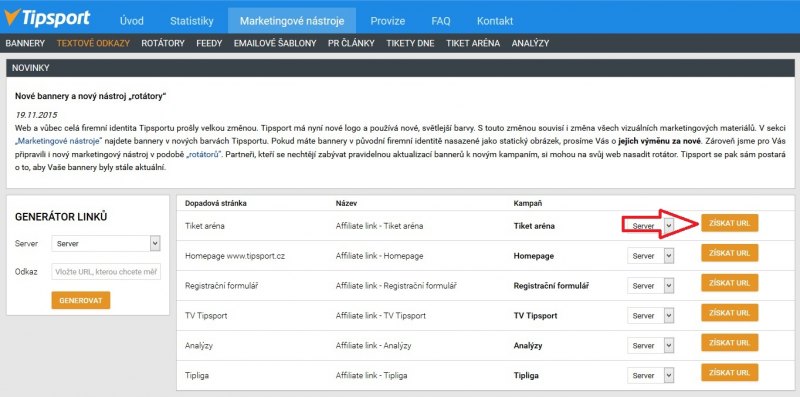Open the Server dropdown for Tipliga row
This screenshot has width=800, height=397.
(x=651, y=375)
